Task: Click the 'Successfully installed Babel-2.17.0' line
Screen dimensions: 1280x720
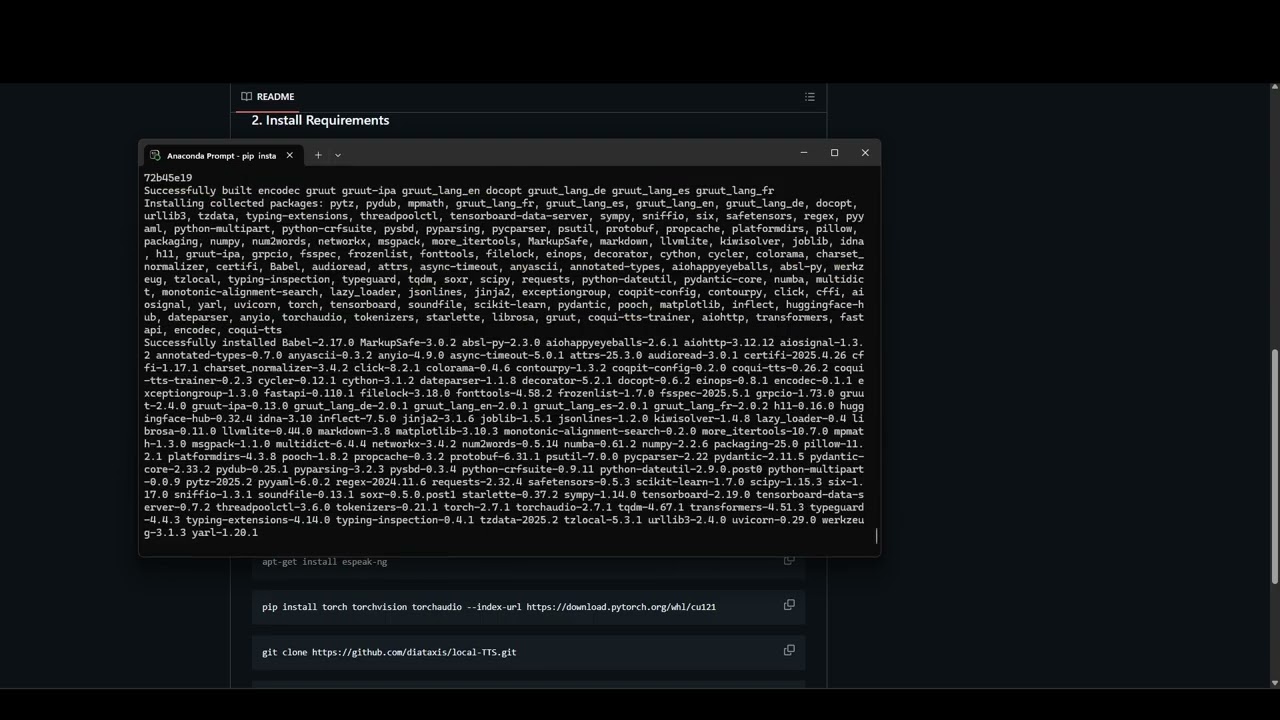Action: (504, 343)
